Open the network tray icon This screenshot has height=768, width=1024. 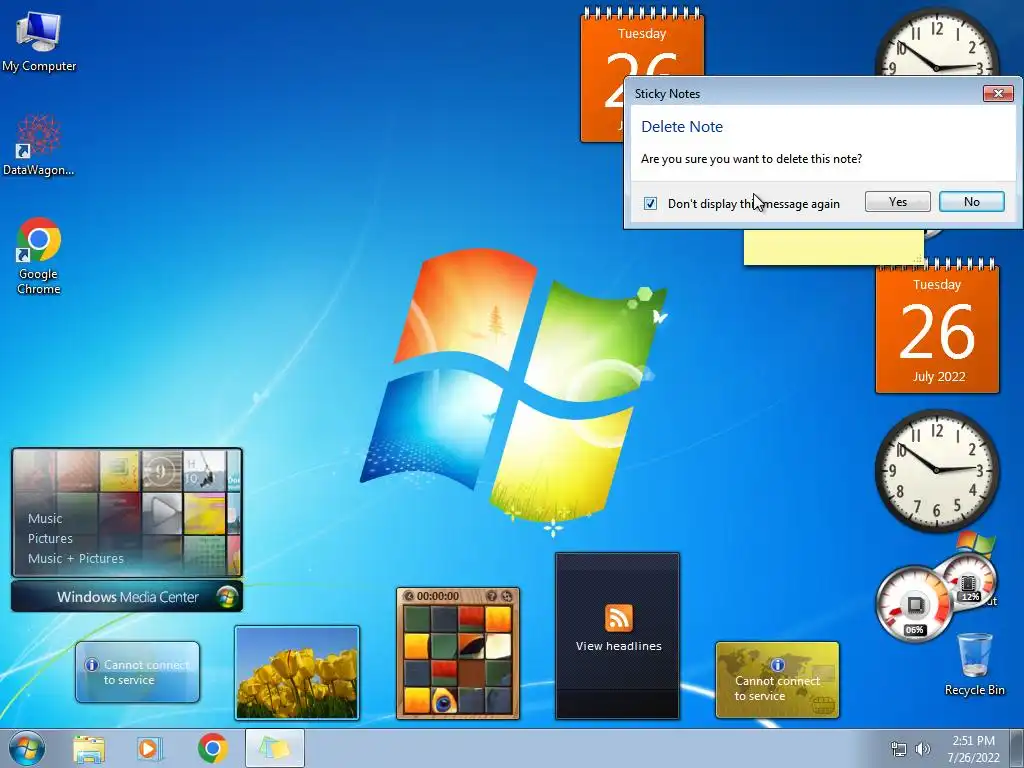[x=899, y=750]
